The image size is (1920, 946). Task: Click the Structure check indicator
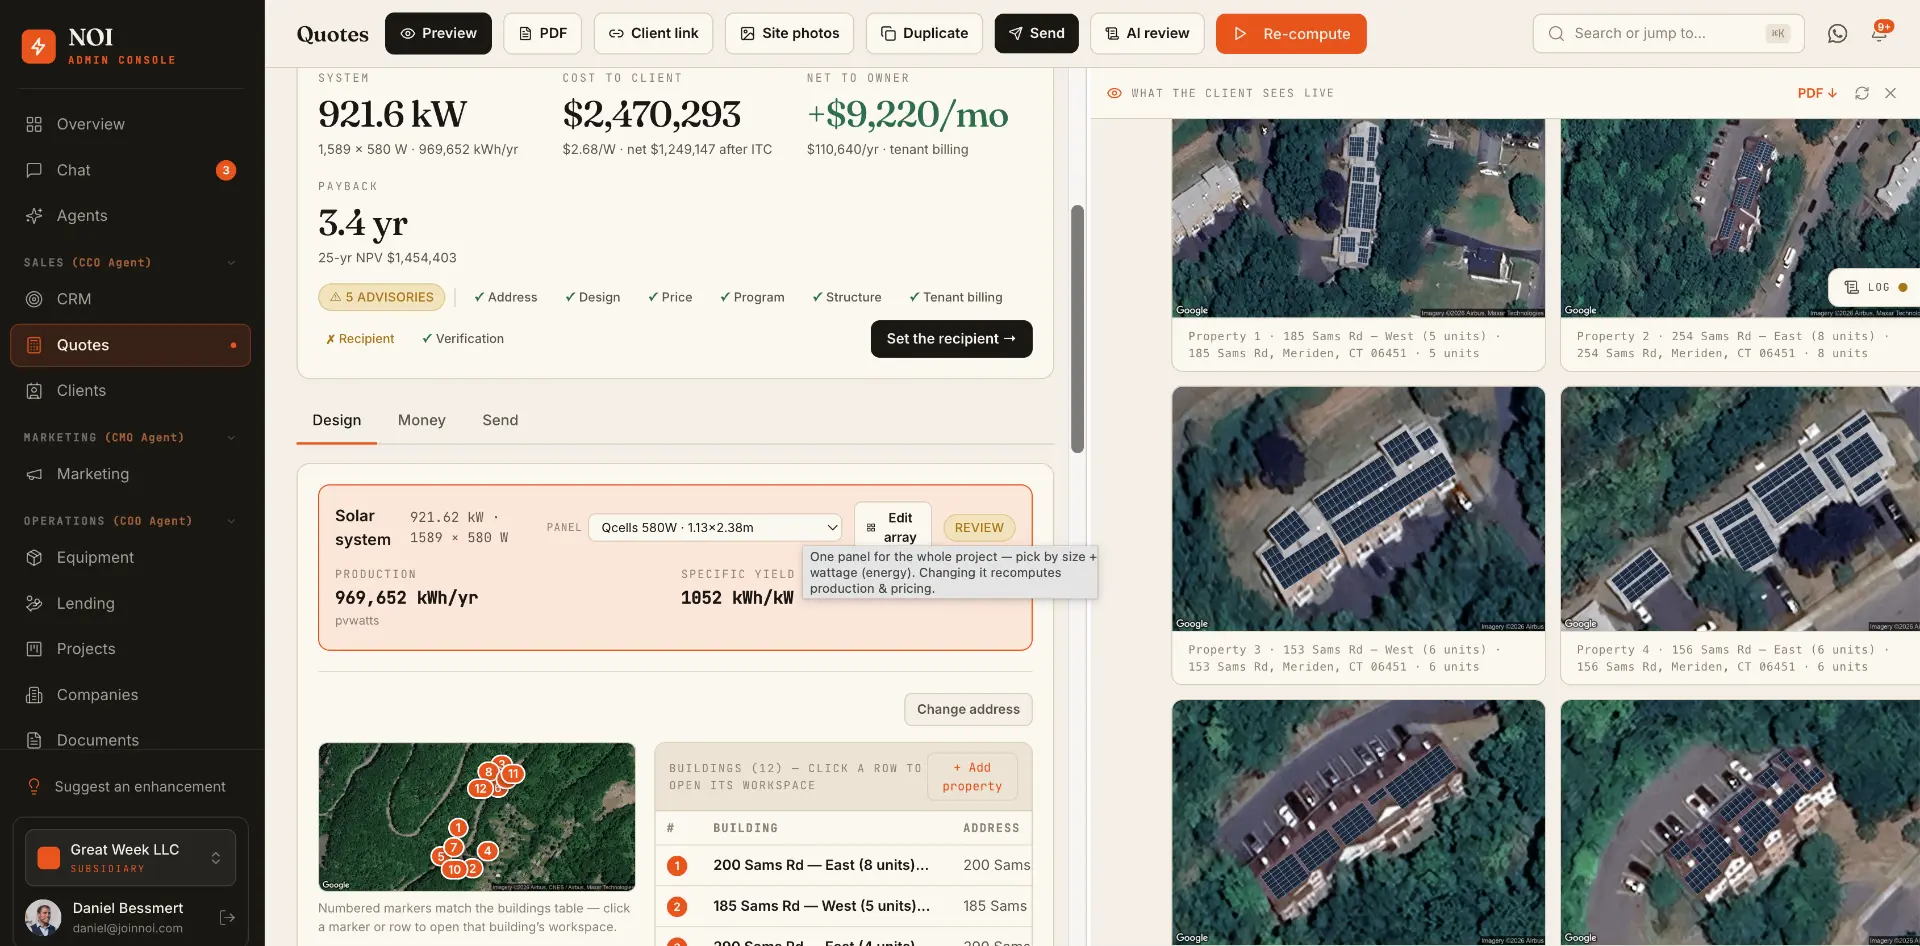[x=846, y=297]
